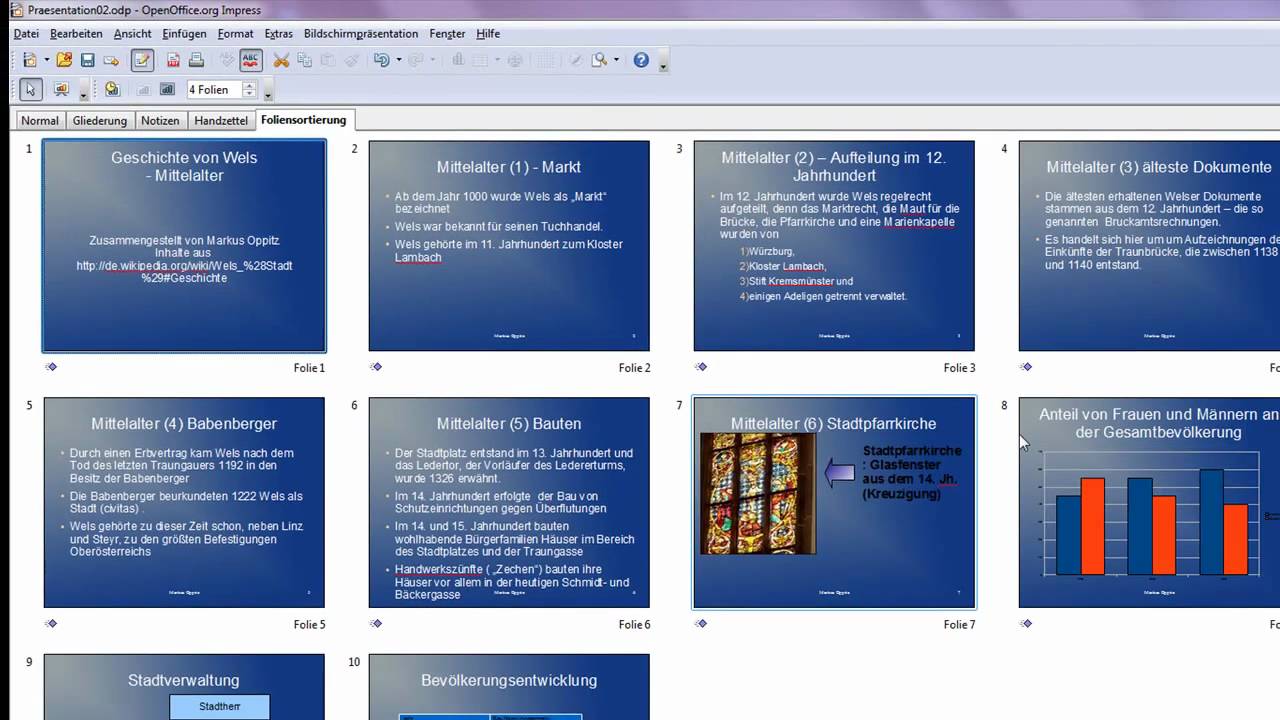This screenshot has width=1280, height=720.
Task: Toggle AutoSpellcheck ABC button
Action: [251, 60]
